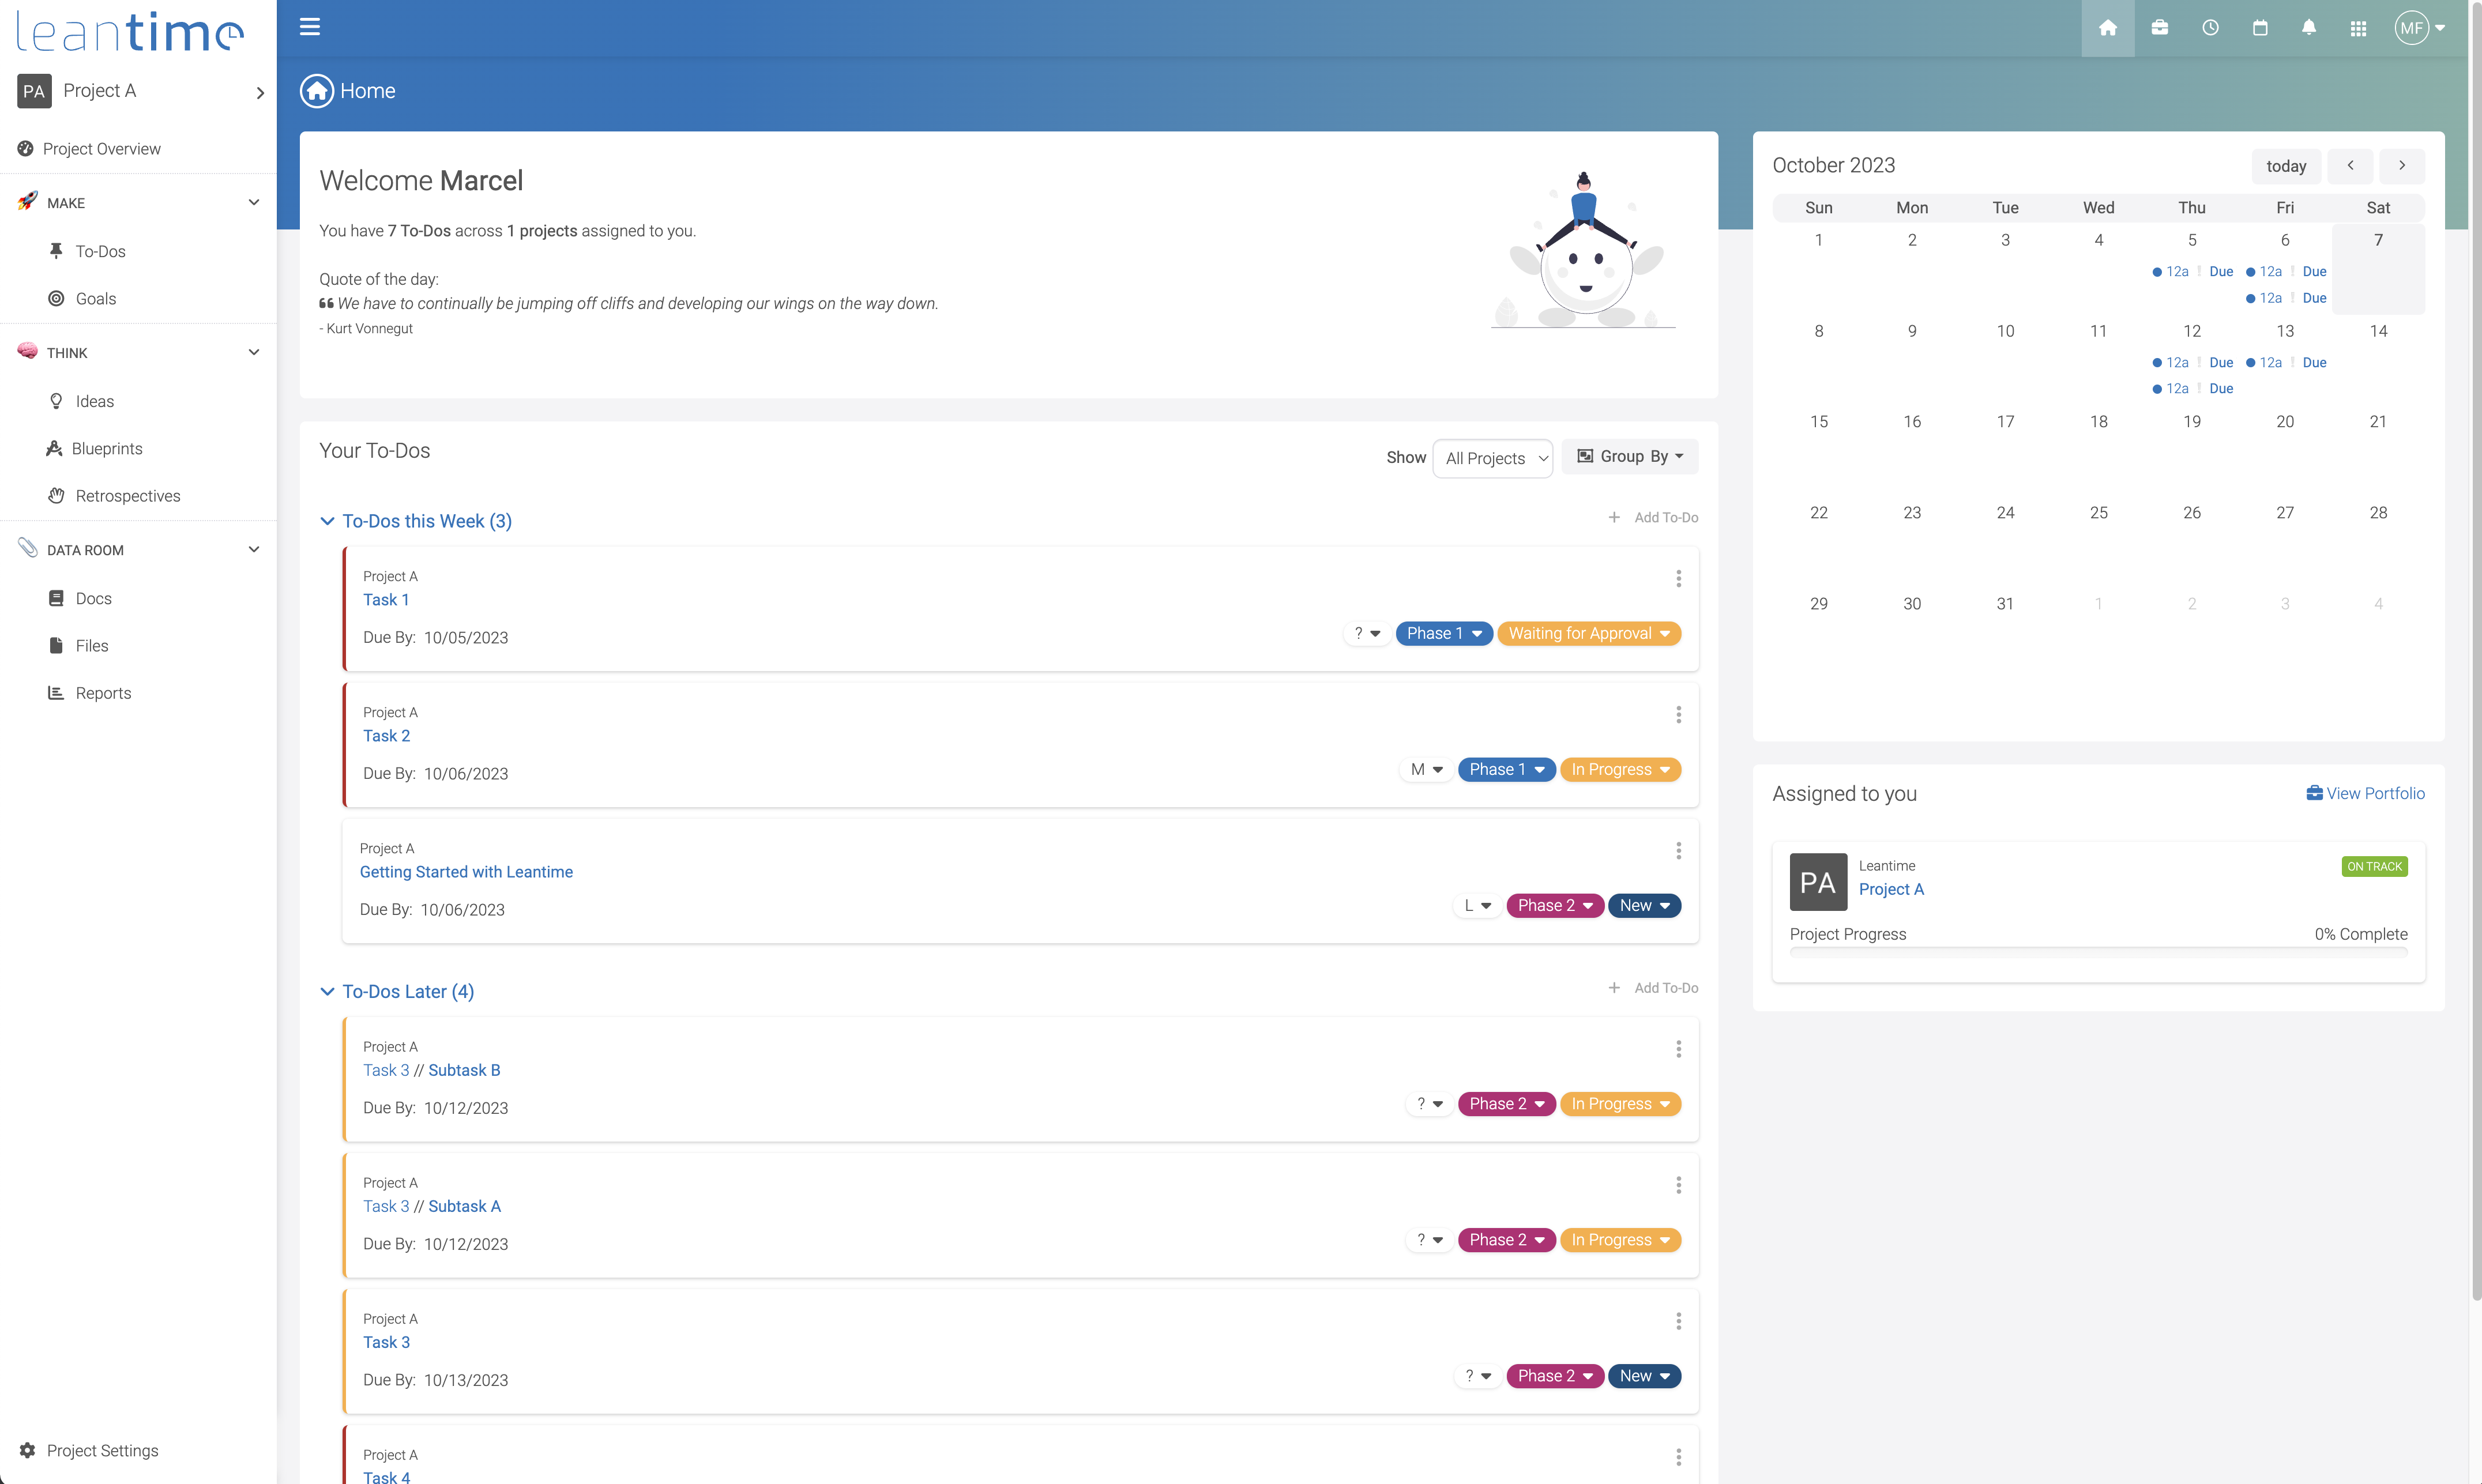Click the Home icon in top navigation

[x=2107, y=28]
